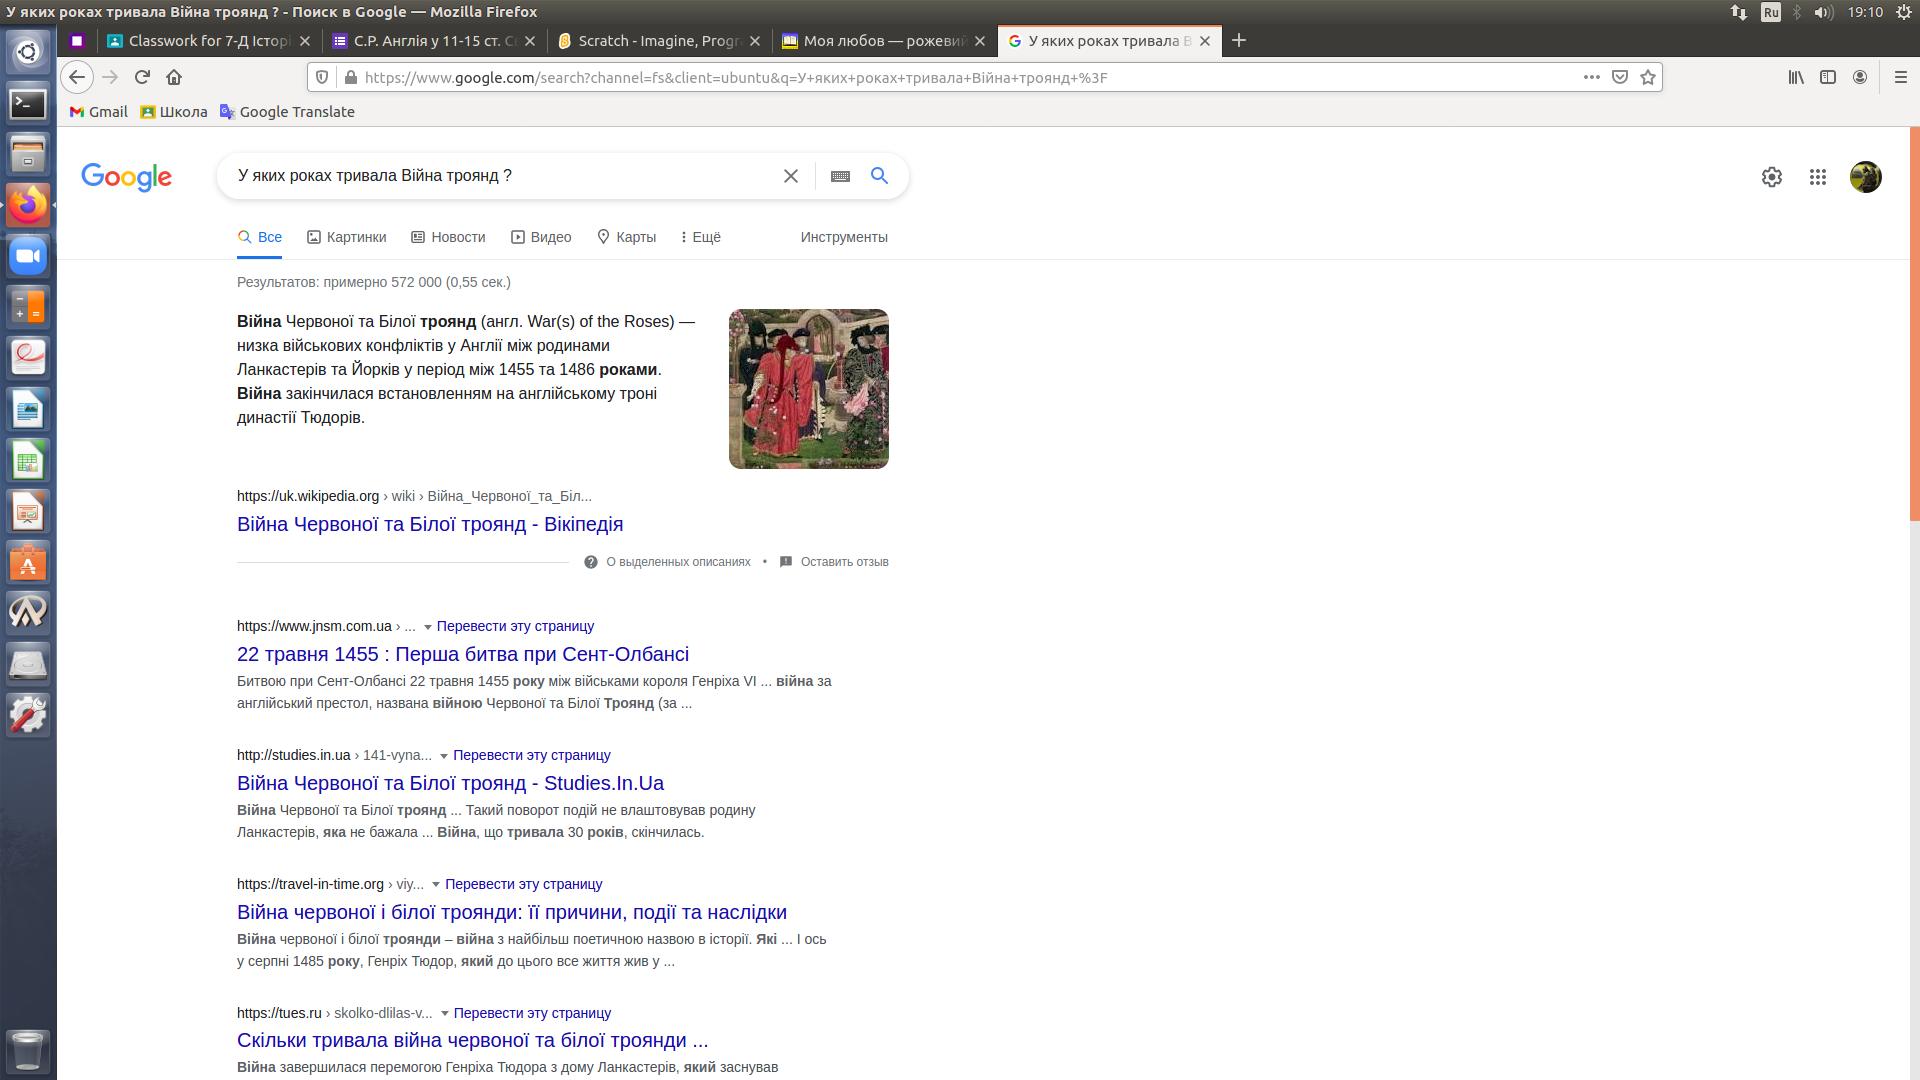Open Війна Червоної та Білої троянд Вікіпедія link

pyautogui.click(x=429, y=524)
